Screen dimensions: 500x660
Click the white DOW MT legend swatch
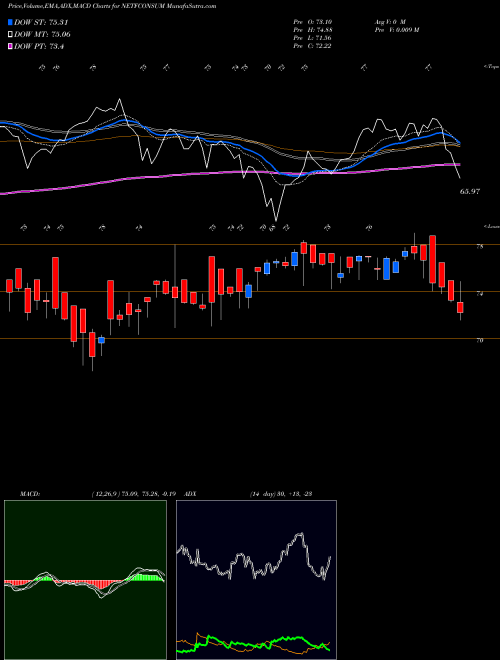point(11,35)
